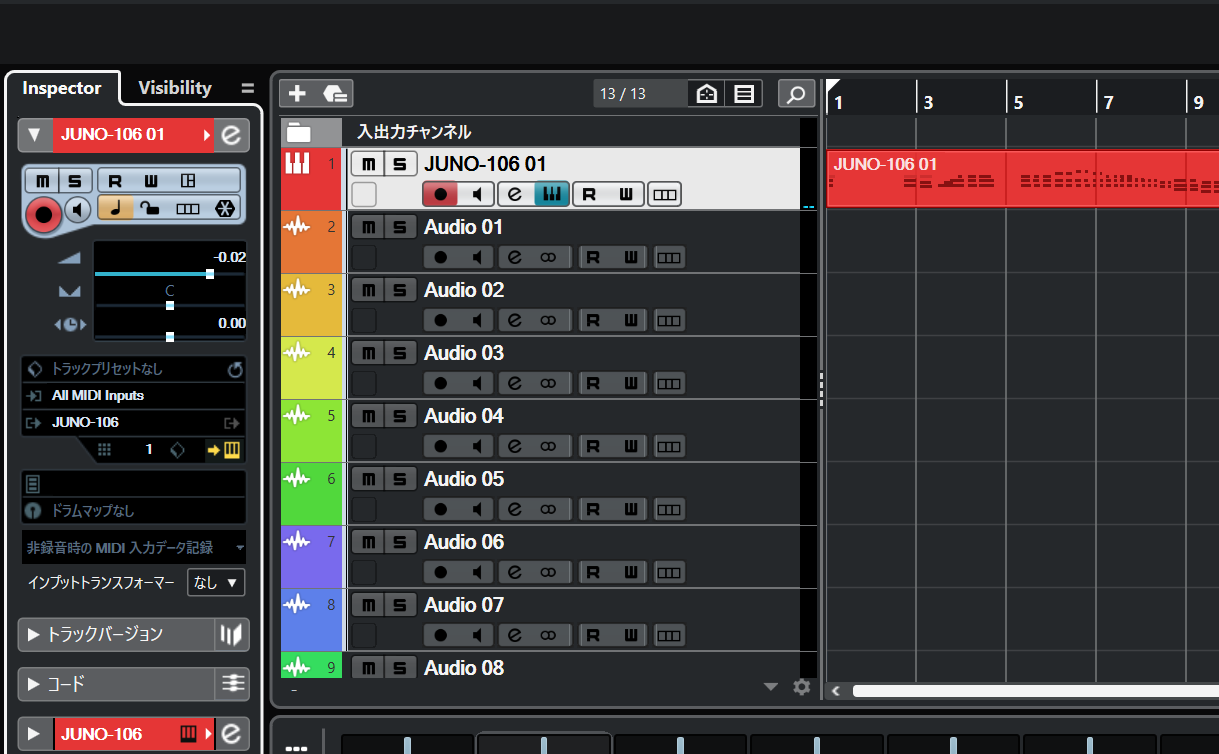Toggle Write automation in Inspector
The width and height of the screenshot is (1219, 754).
click(x=151, y=181)
